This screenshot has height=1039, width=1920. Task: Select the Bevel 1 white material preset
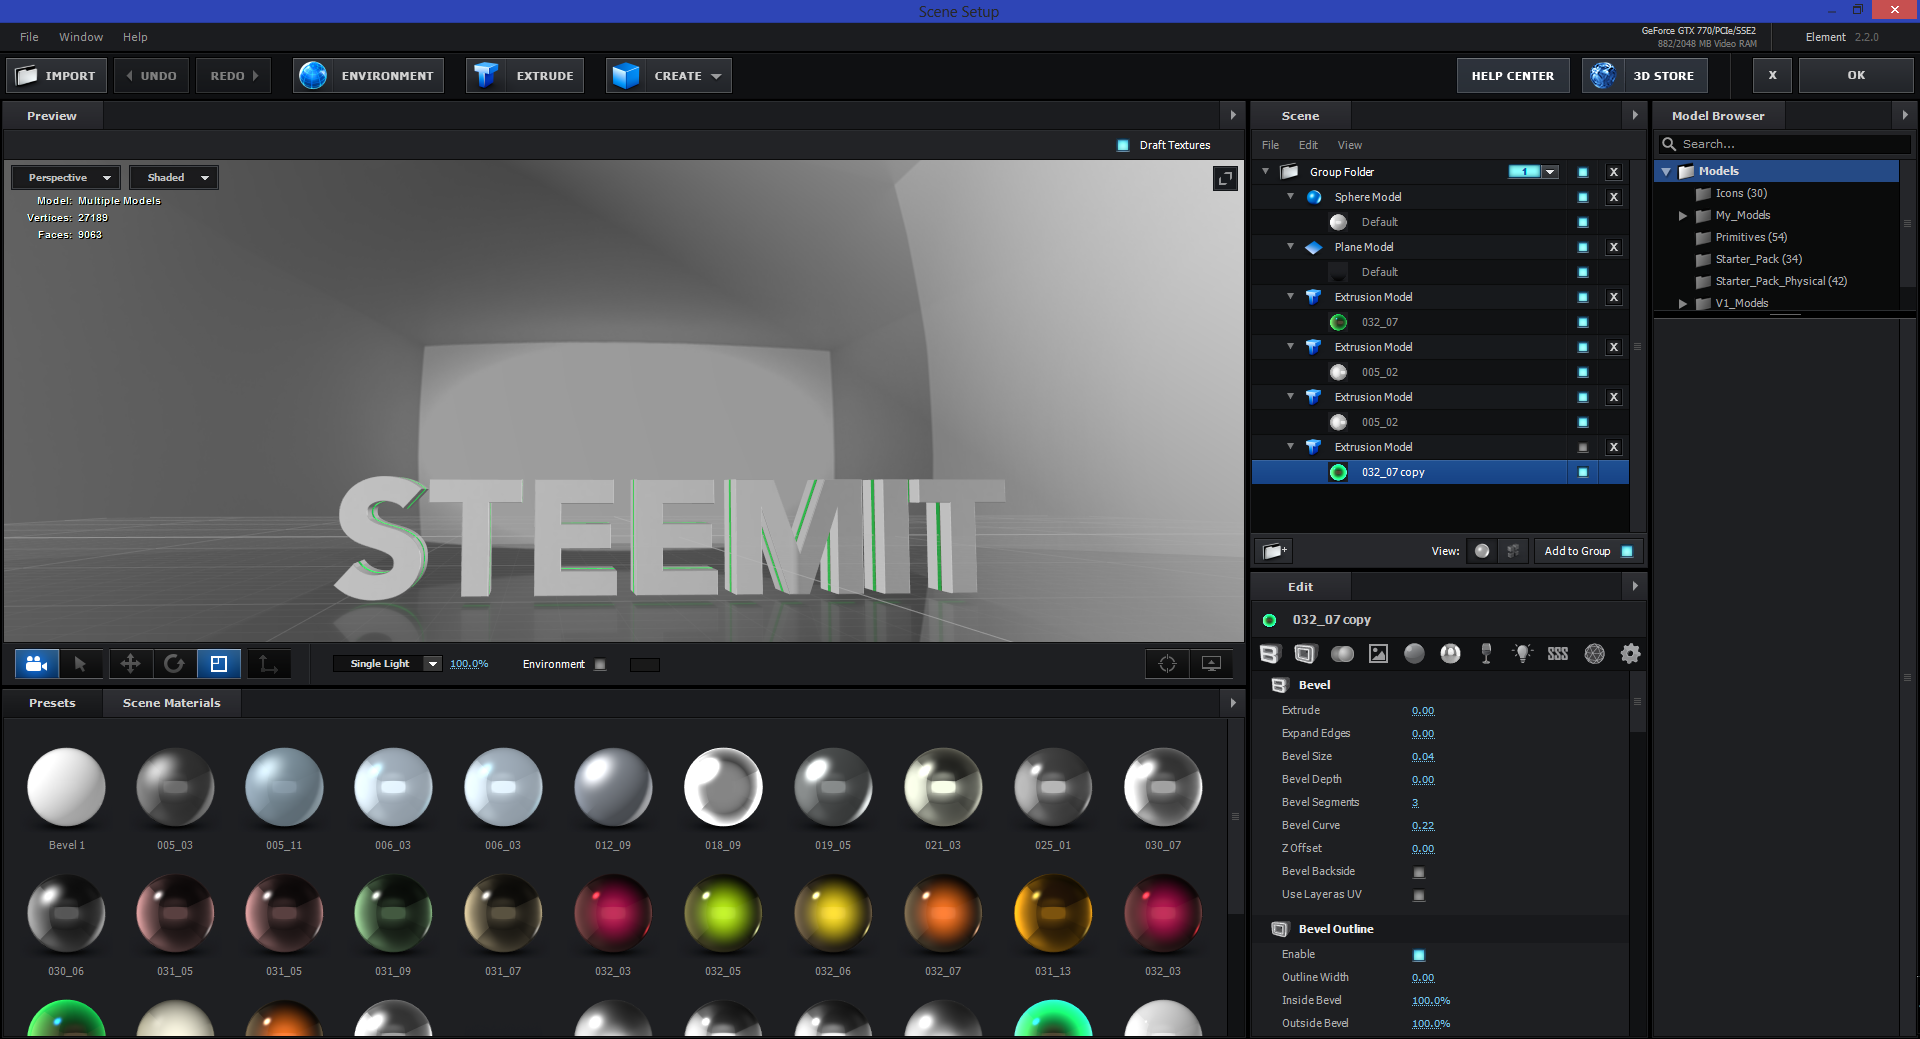[x=66, y=787]
